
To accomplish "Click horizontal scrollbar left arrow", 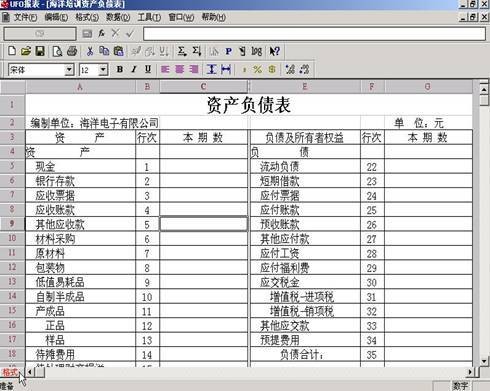I will pyautogui.click(x=30, y=372).
